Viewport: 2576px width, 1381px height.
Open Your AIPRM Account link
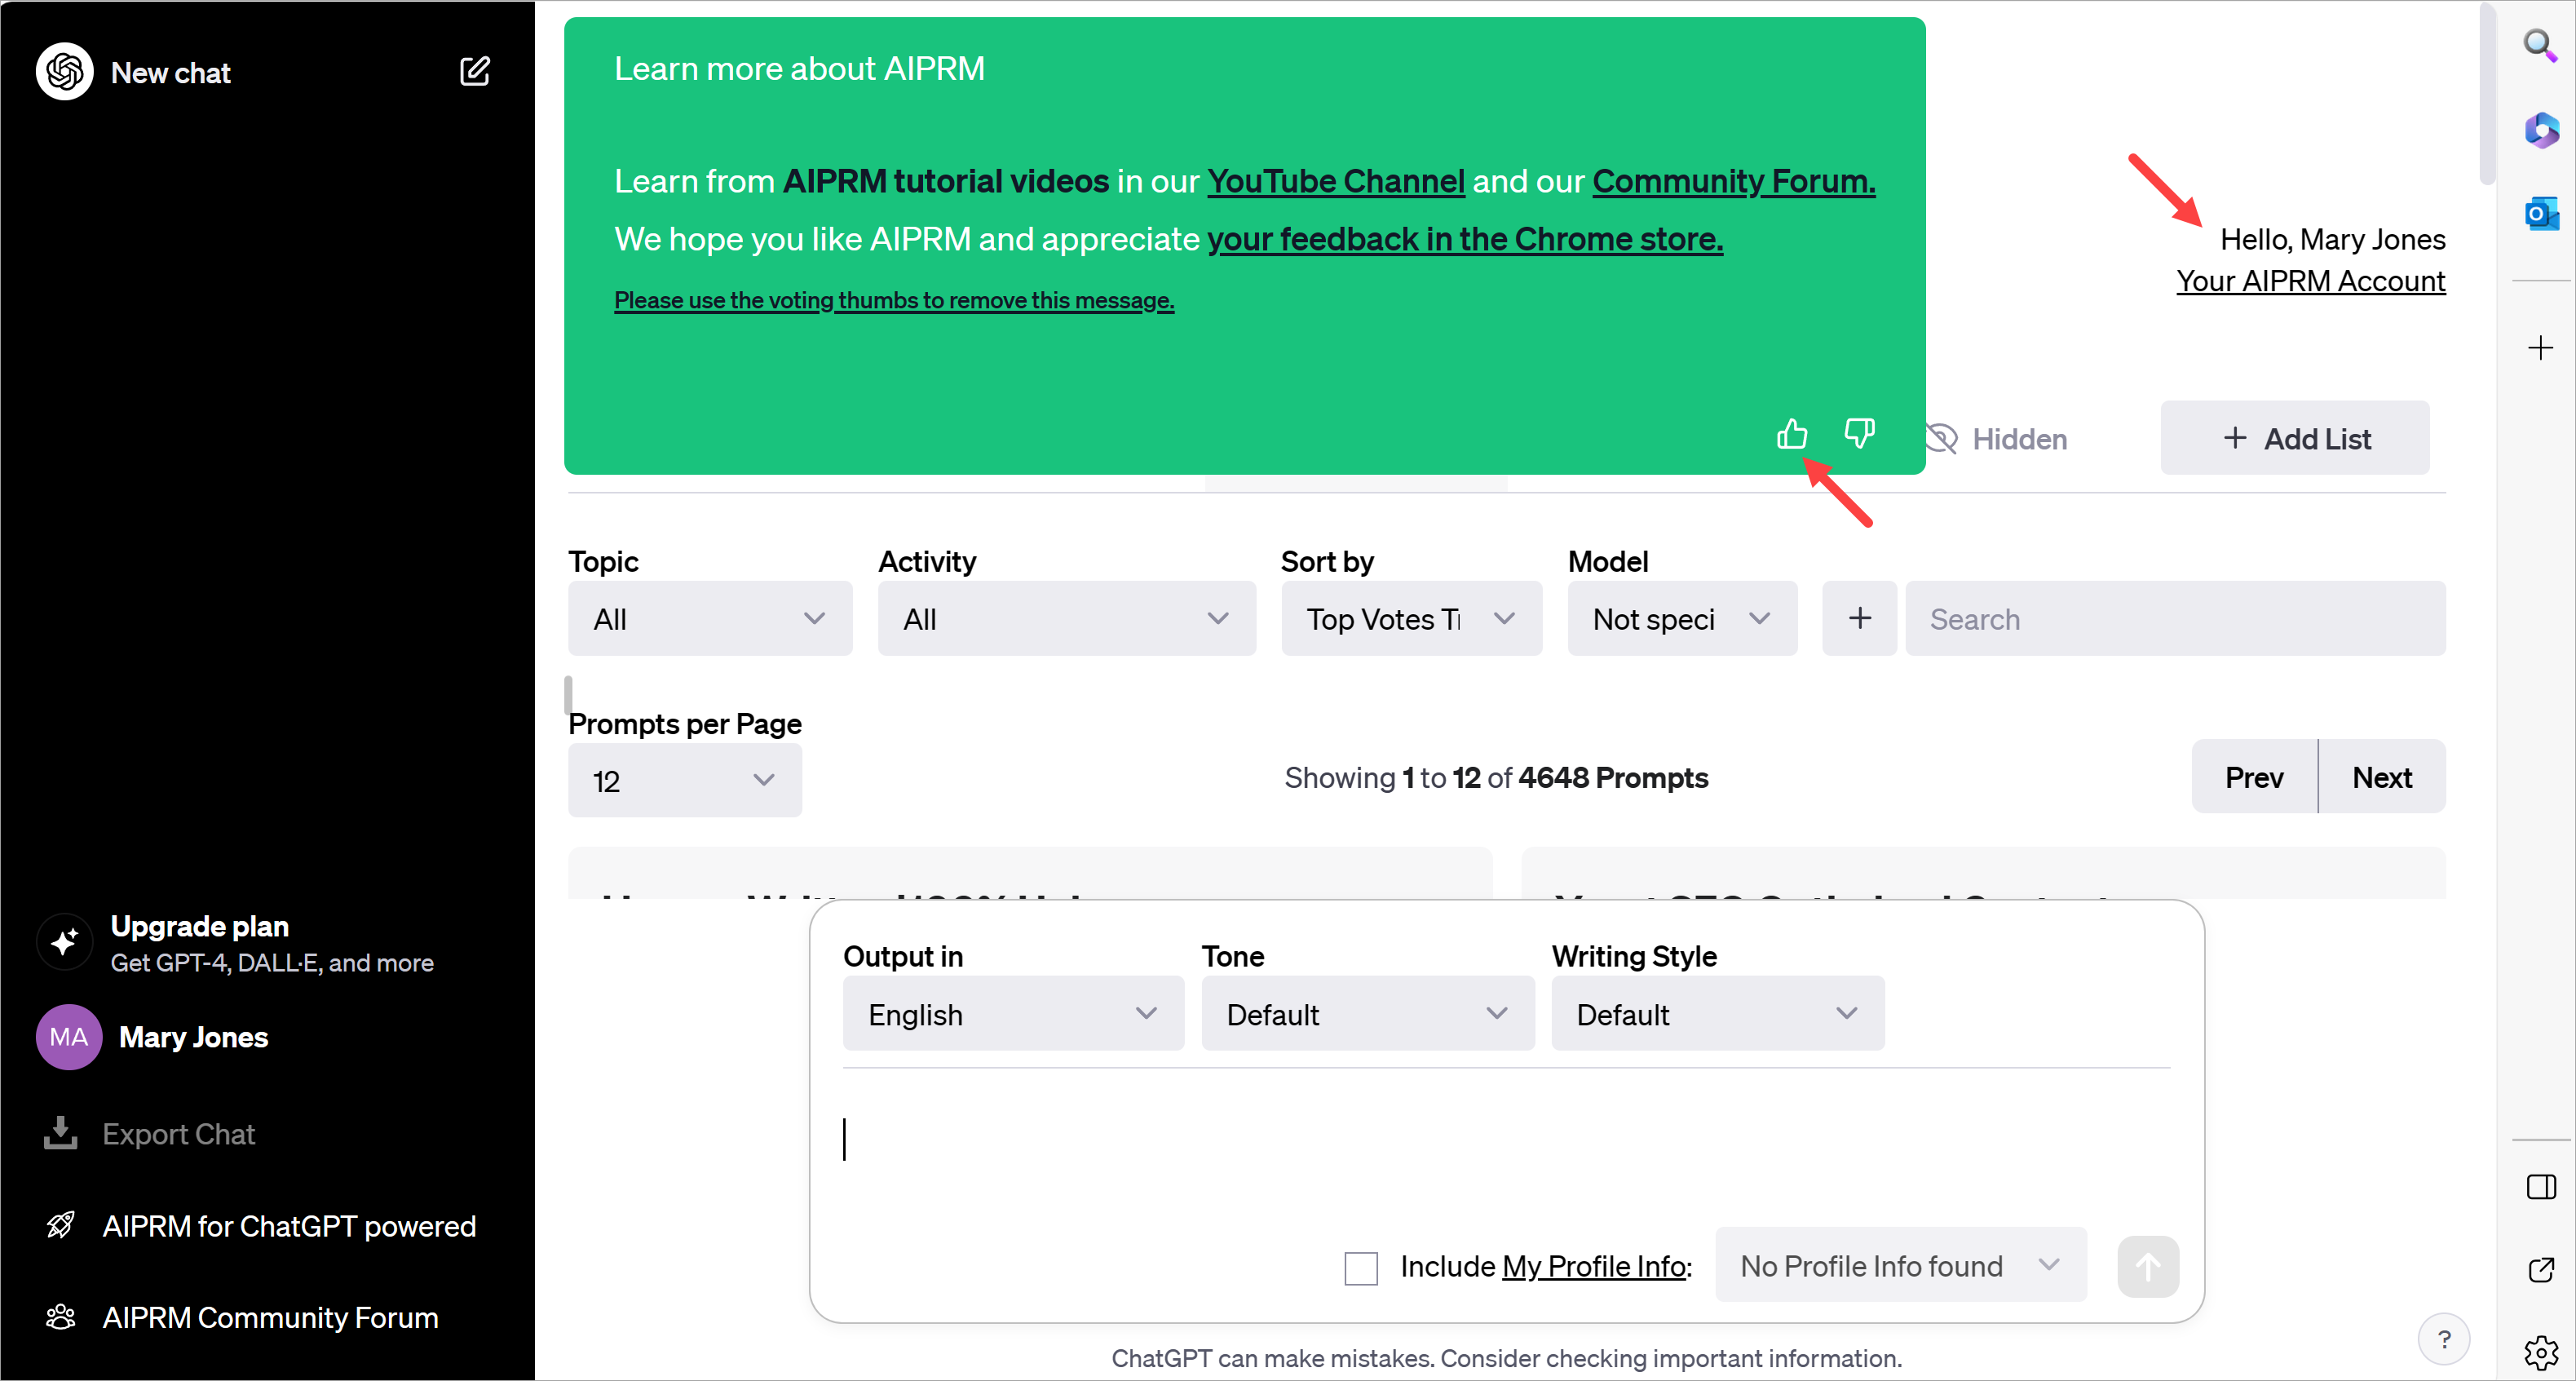(2310, 281)
